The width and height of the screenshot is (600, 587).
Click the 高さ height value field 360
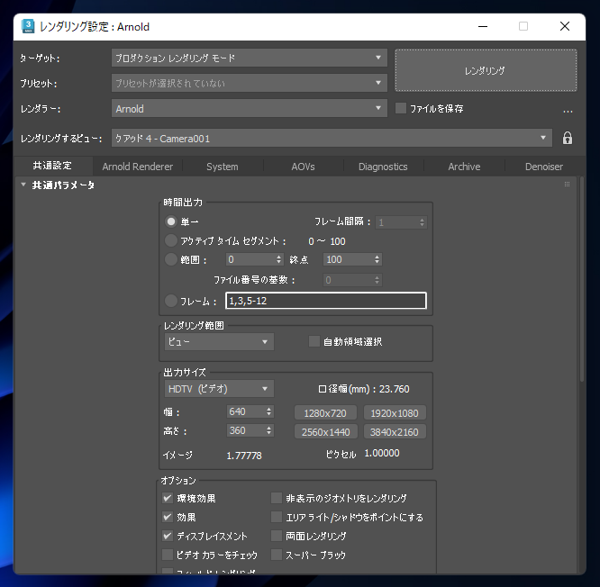coord(246,430)
